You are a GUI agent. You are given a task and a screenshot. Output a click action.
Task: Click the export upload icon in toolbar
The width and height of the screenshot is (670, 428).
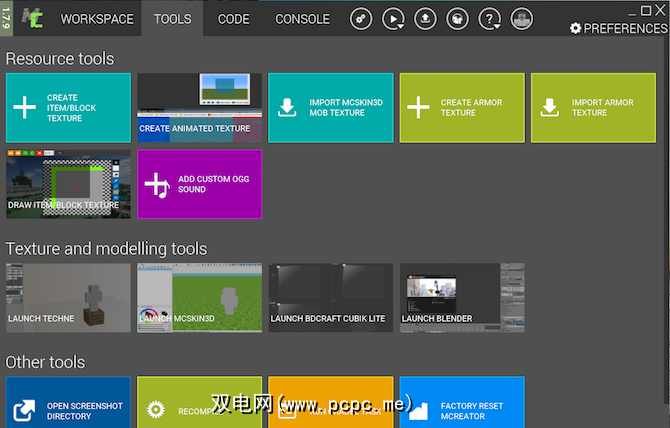coord(425,19)
